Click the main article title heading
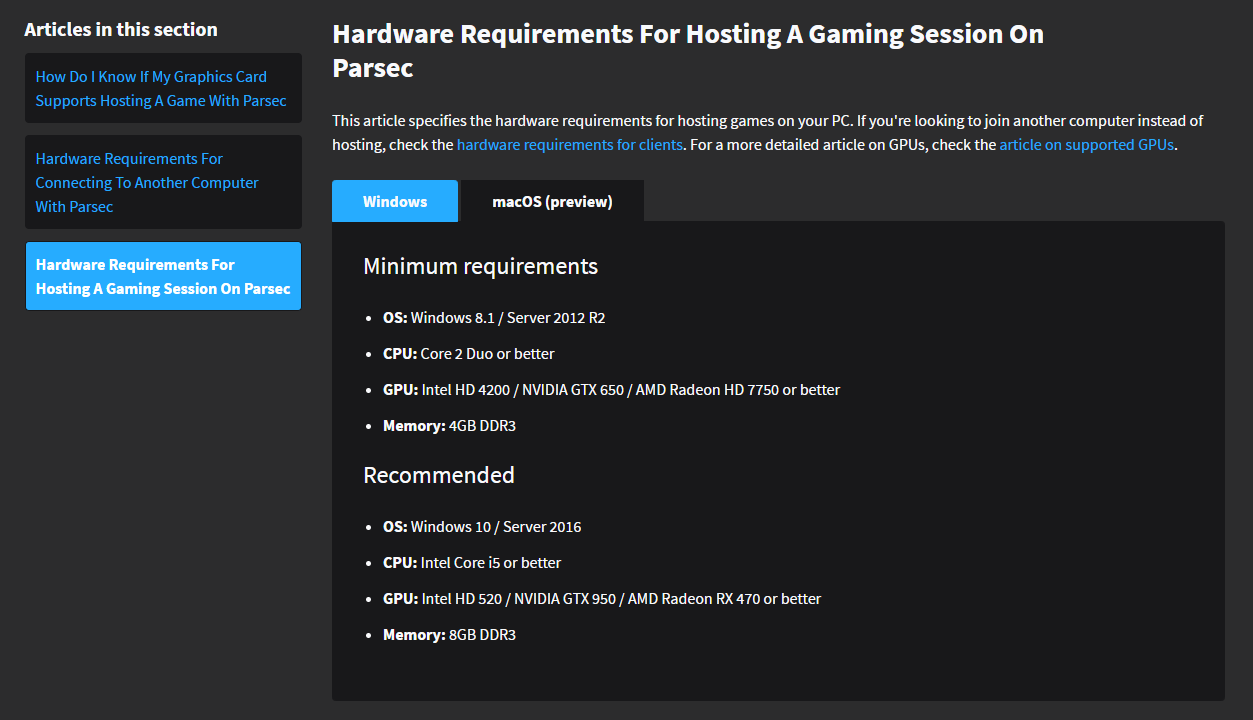Image resolution: width=1253 pixels, height=720 pixels. [688, 51]
